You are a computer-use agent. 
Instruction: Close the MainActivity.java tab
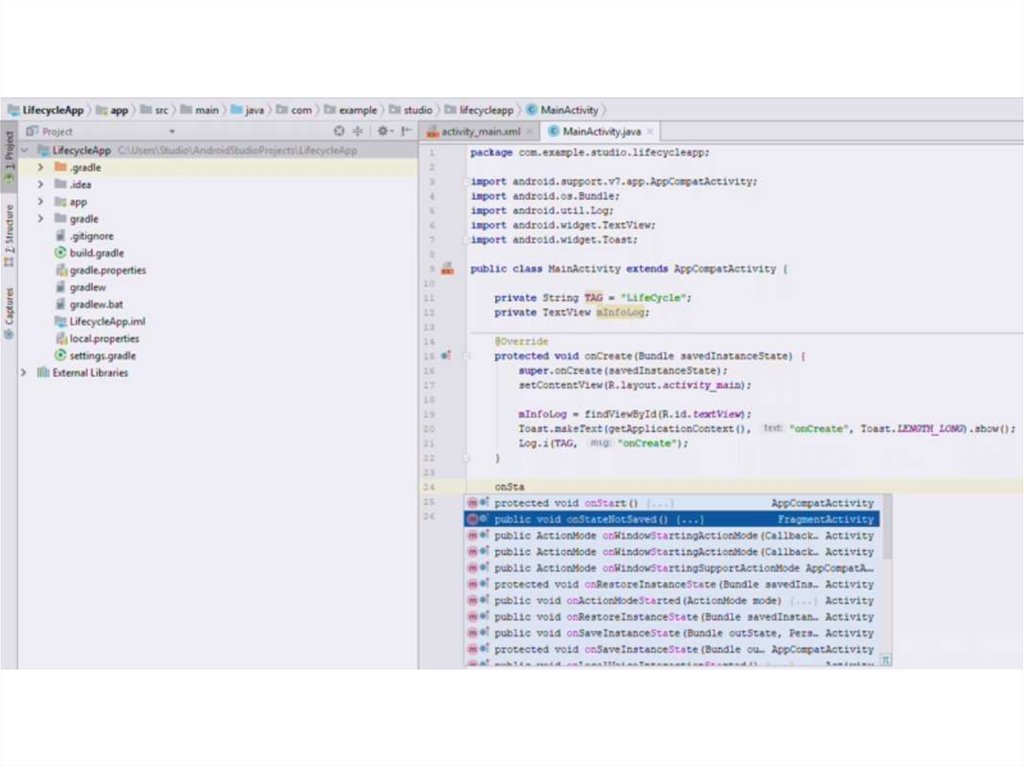point(650,132)
